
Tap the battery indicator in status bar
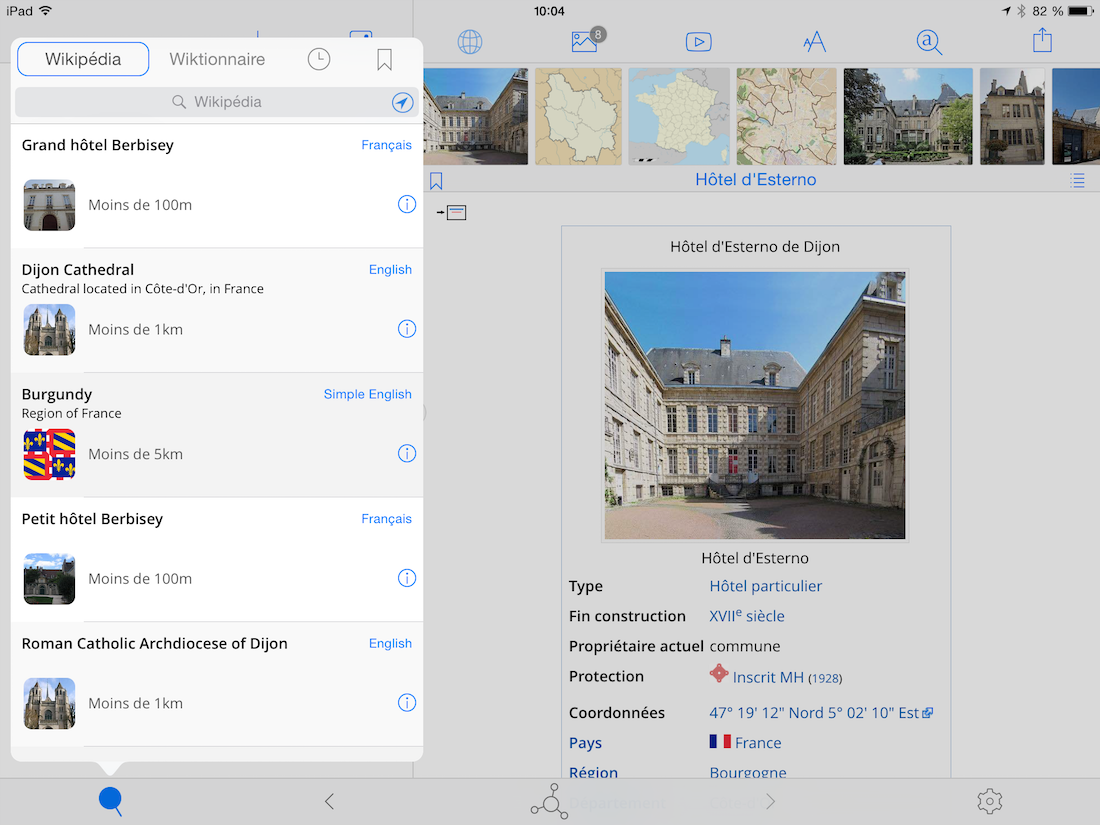(x=1080, y=11)
